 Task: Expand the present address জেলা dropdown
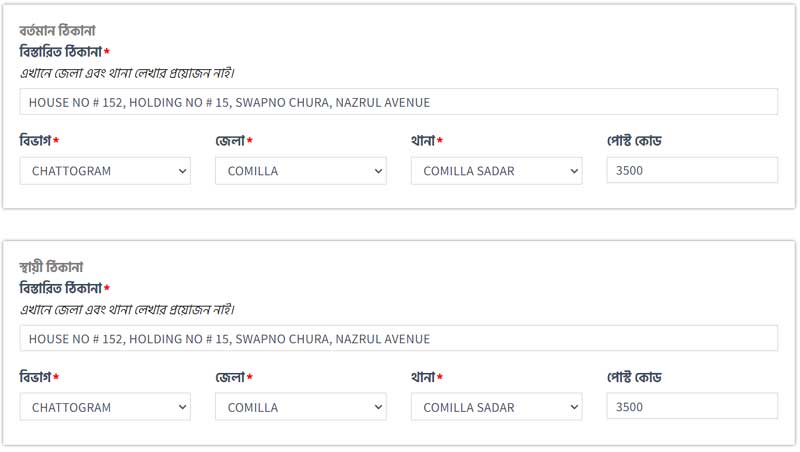tap(300, 171)
